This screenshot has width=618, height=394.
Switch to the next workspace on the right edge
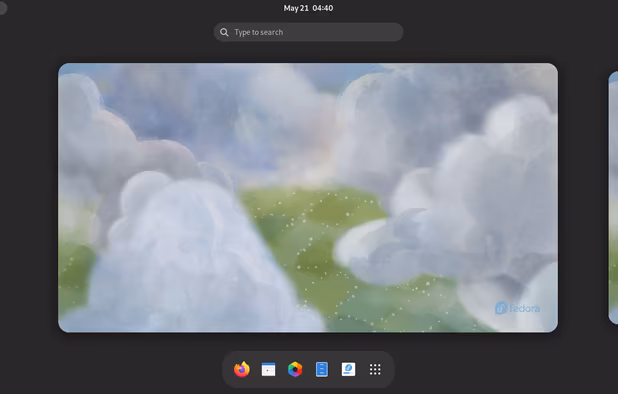click(613, 198)
